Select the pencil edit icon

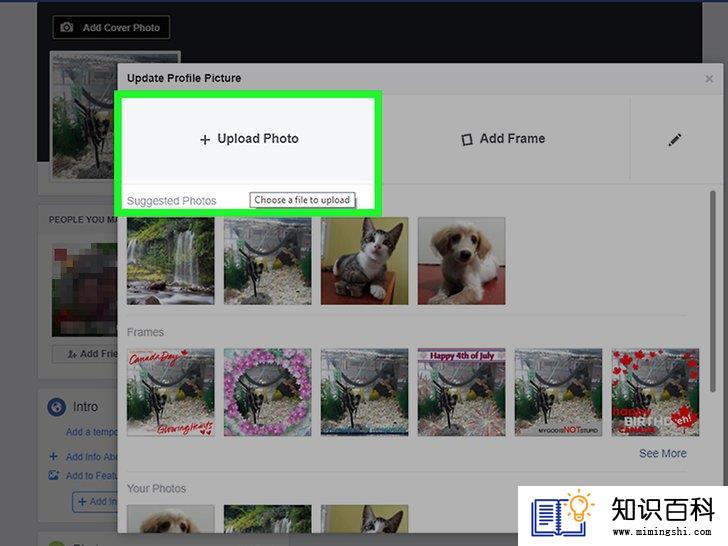tap(675, 139)
